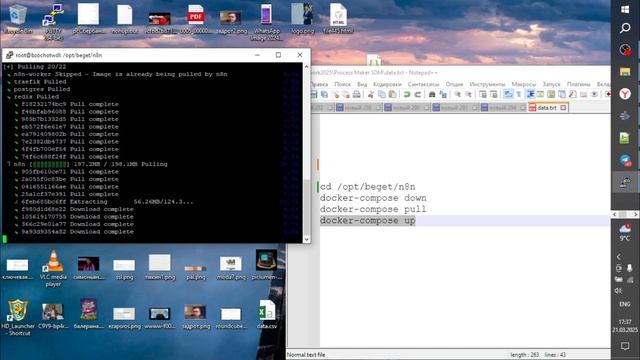This screenshot has height=360, width=640.
Task: Open the Вид menu in Notepad++
Action: (362, 84)
